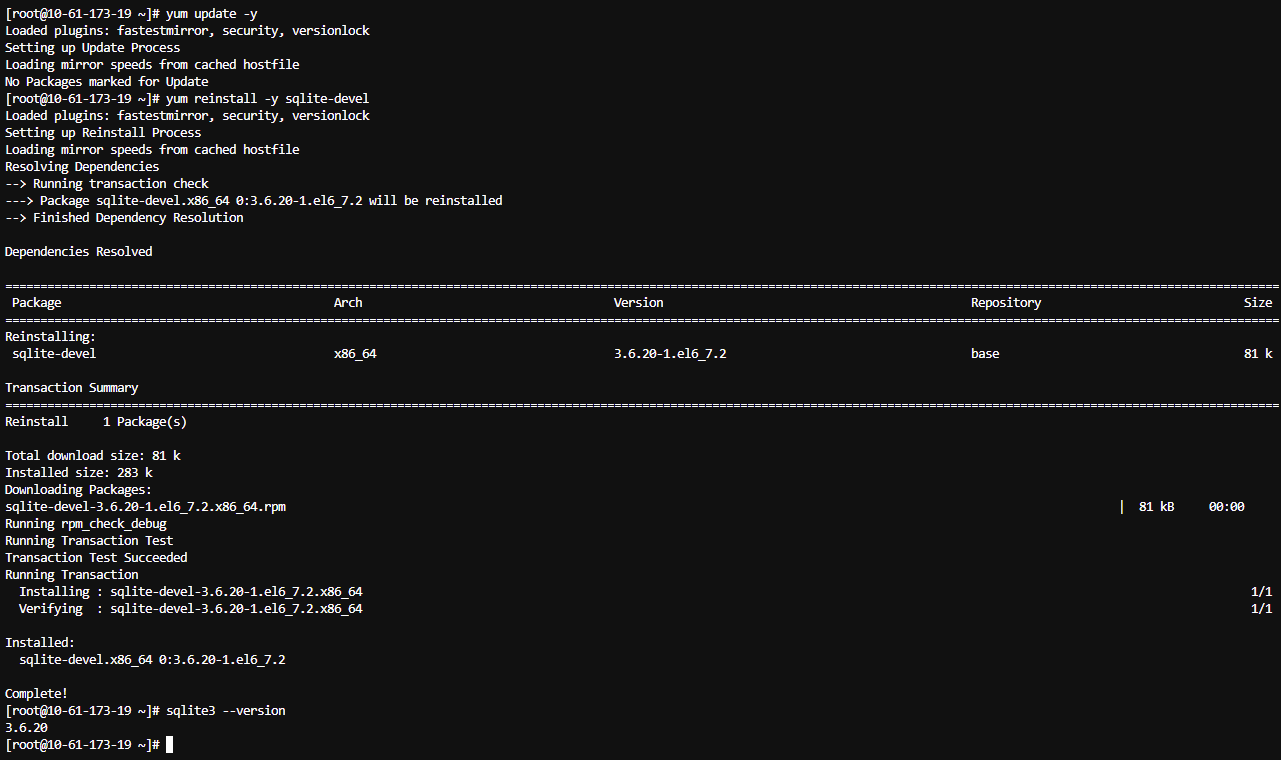Screen dimensions: 1281x760
Task: Click the 'Package' column header
Action: (x=37, y=302)
